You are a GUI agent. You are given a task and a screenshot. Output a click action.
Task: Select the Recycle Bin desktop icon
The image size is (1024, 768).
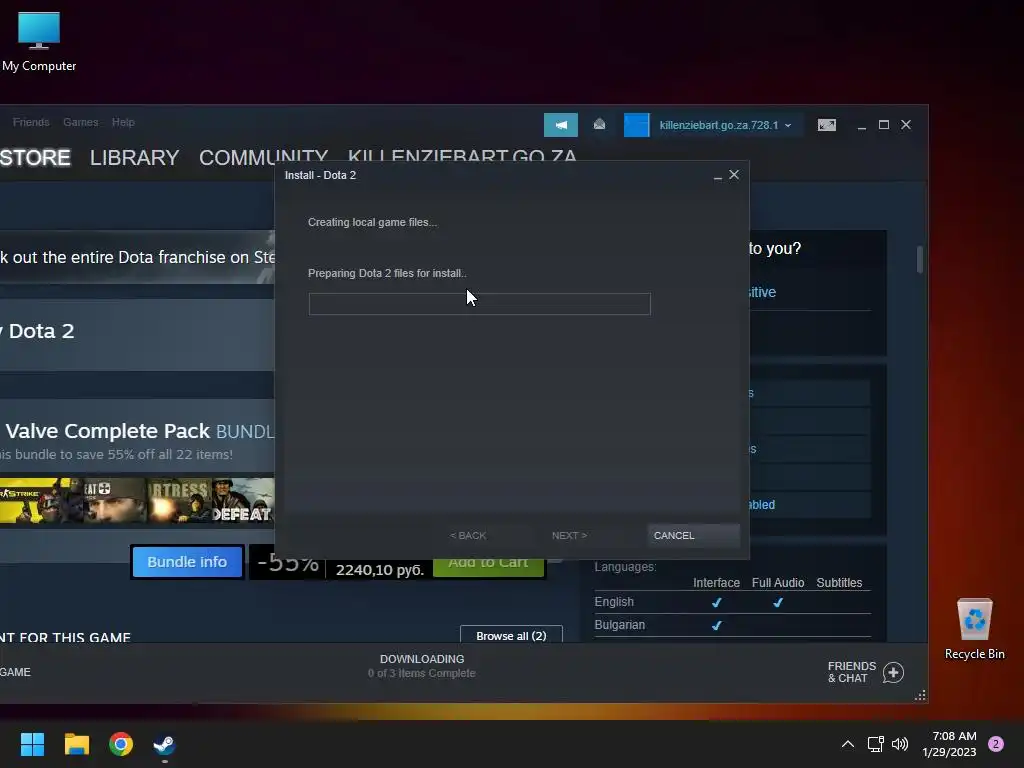click(x=974, y=628)
